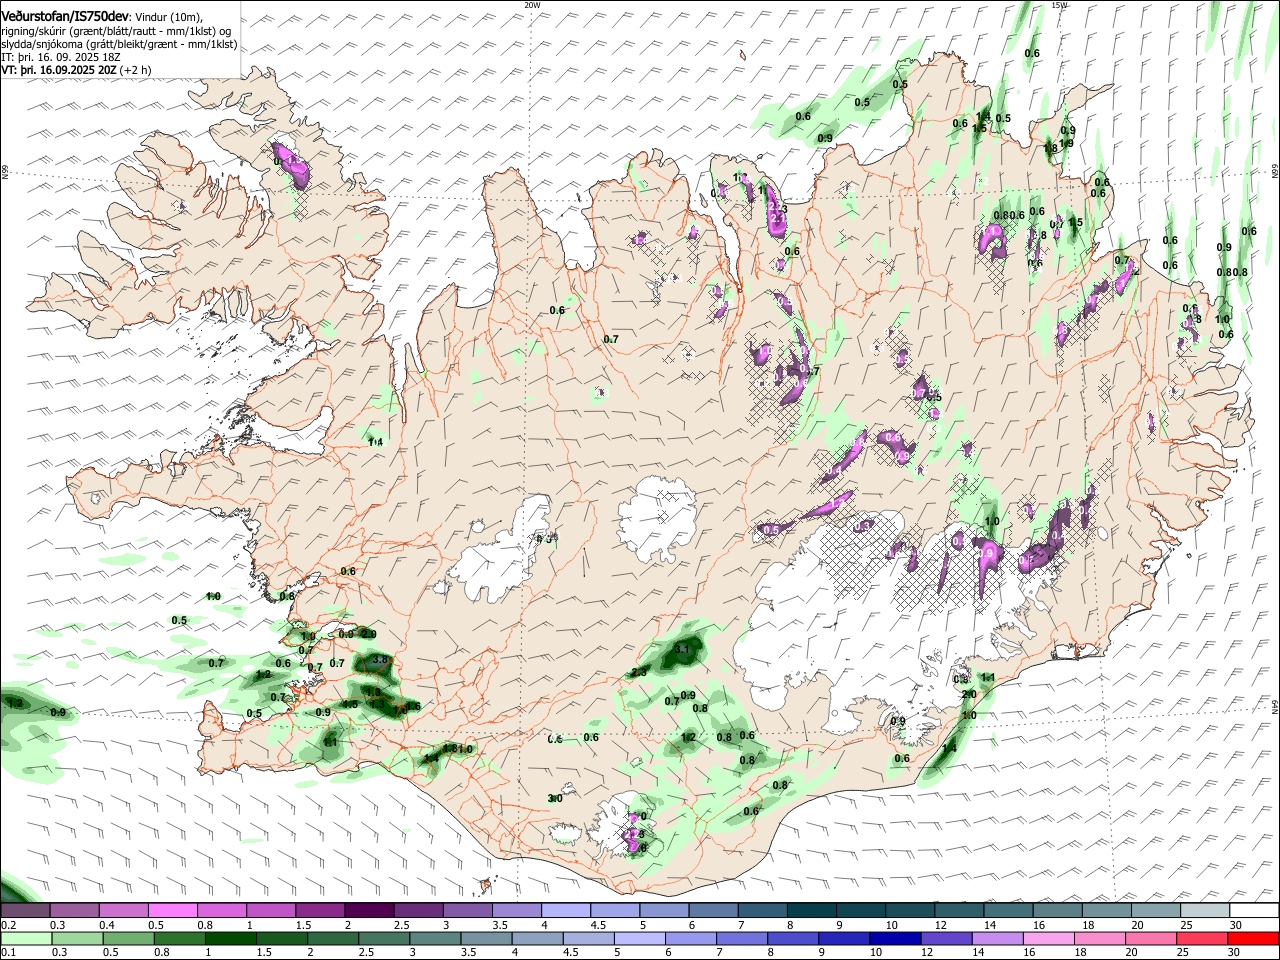
Task: Select the bright red 30 rain legend swatch
Action: click(x=1254, y=938)
